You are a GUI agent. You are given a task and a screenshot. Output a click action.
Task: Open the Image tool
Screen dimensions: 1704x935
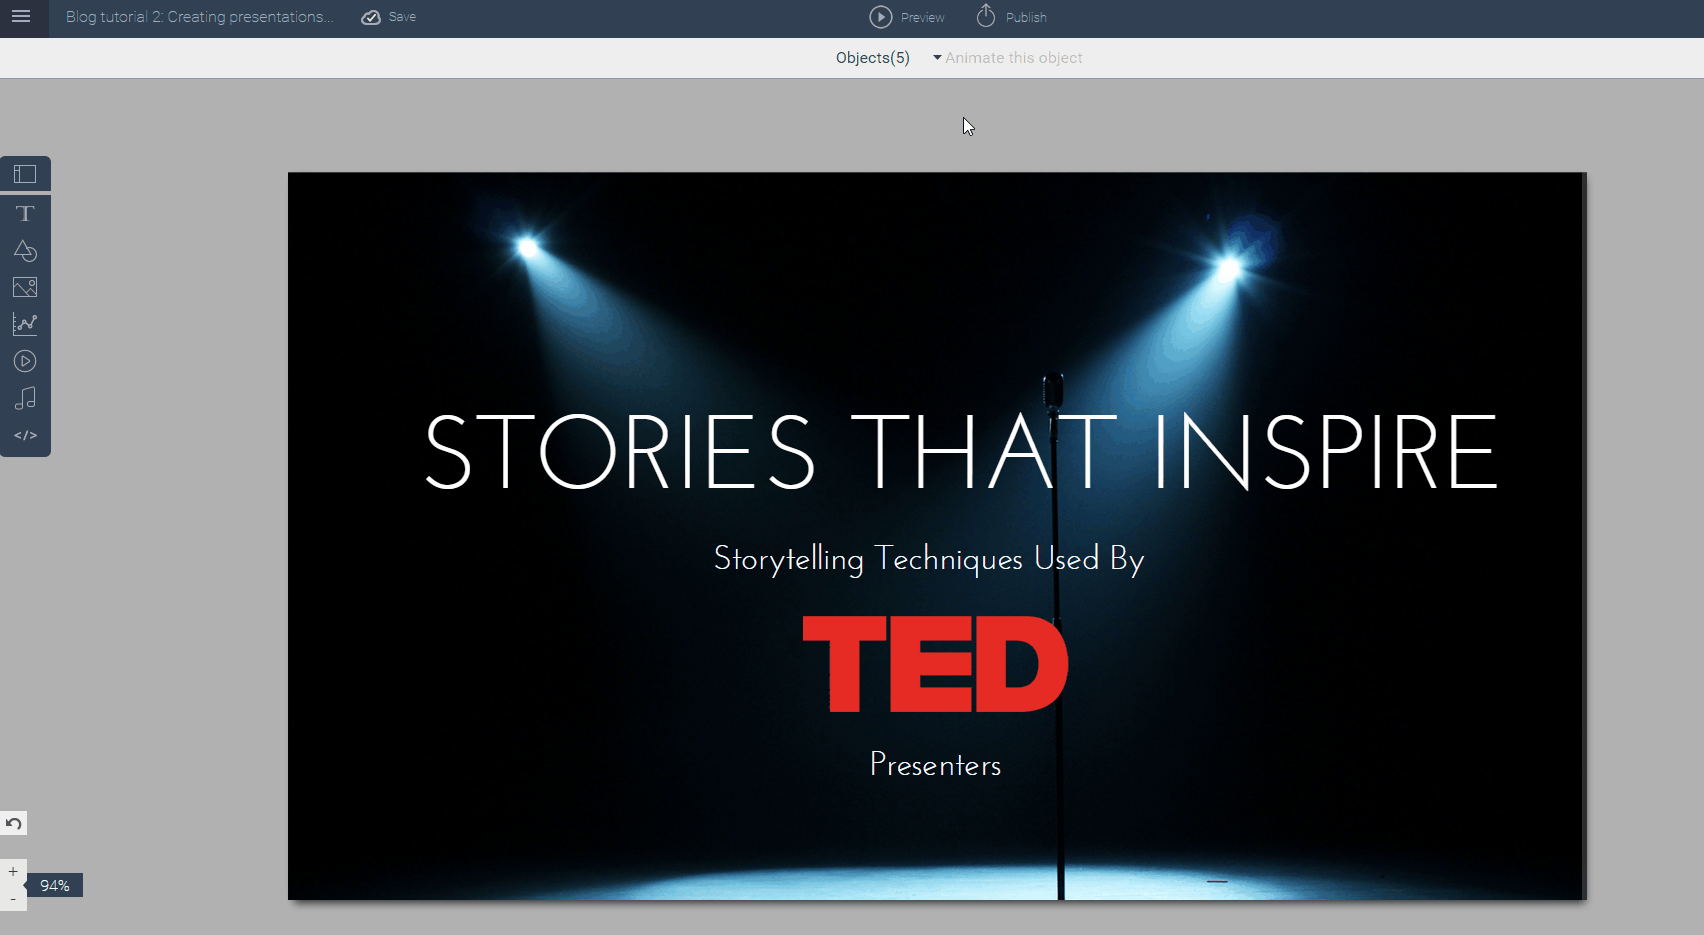tap(25, 288)
